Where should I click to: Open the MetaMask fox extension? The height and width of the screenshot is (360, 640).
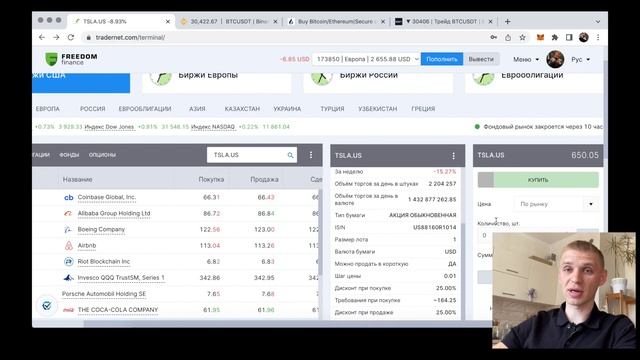[x=540, y=37]
